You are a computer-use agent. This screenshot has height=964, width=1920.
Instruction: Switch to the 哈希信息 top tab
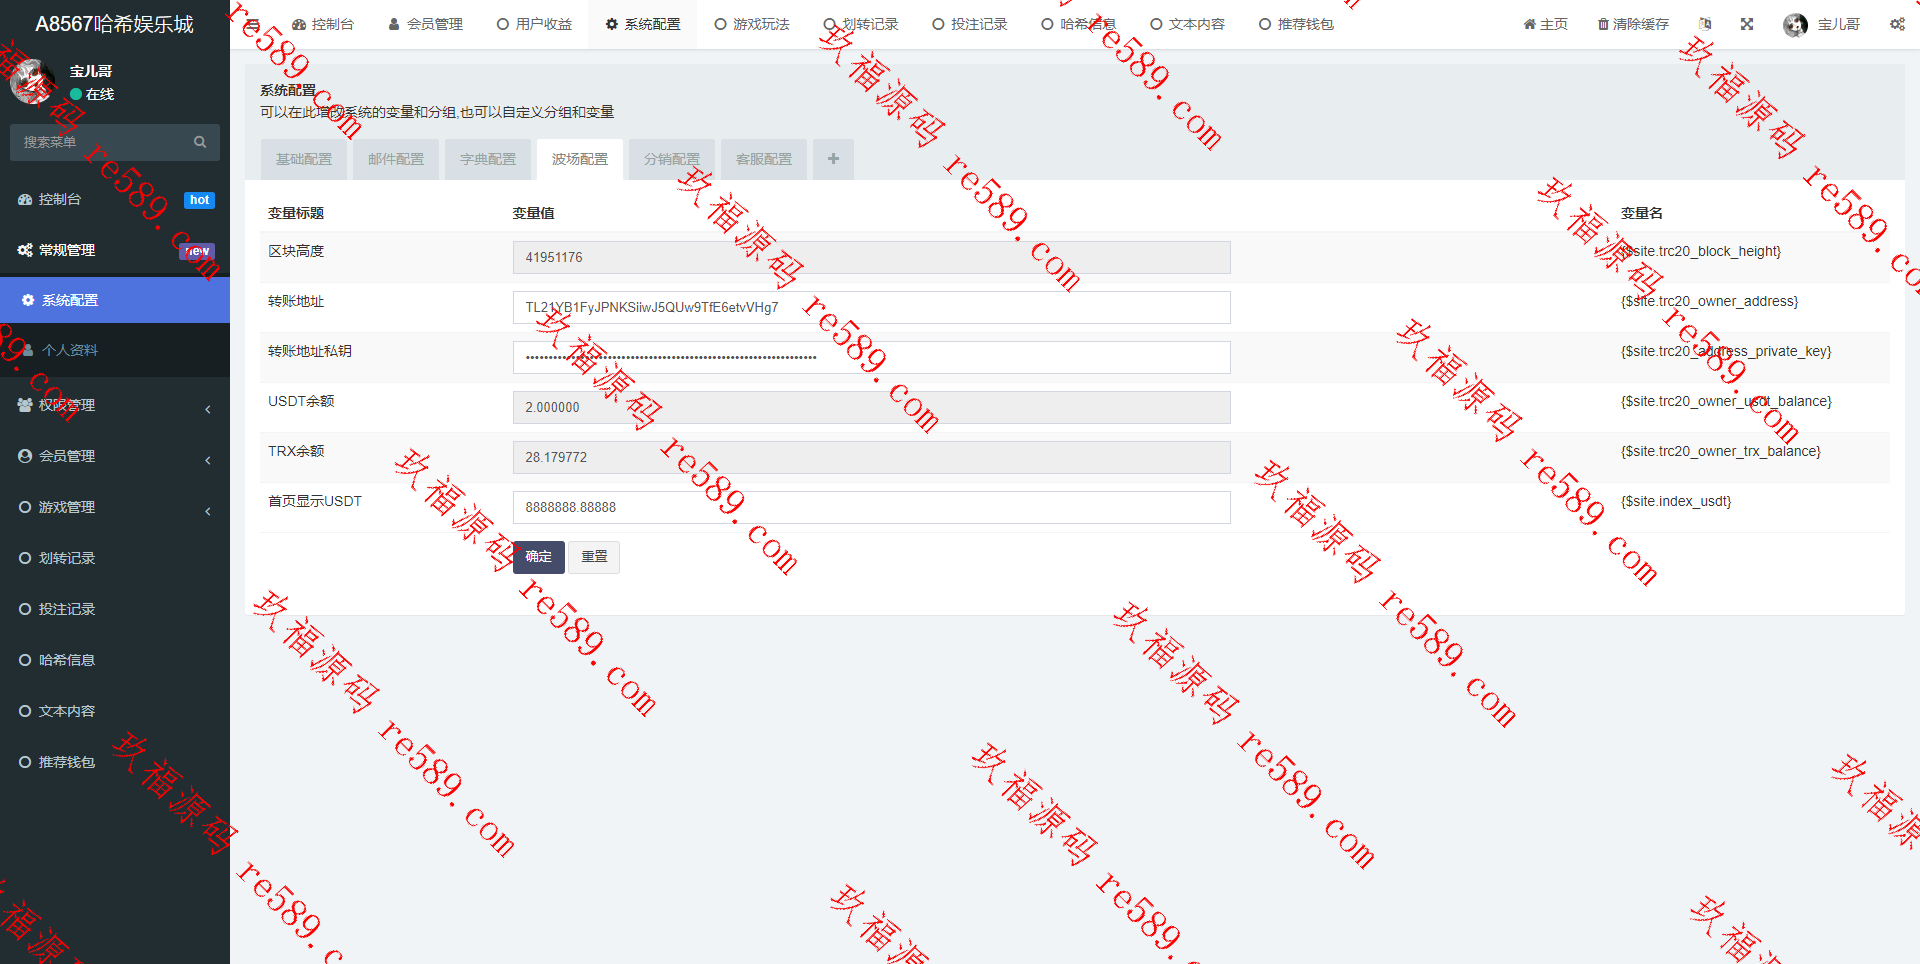point(1079,24)
